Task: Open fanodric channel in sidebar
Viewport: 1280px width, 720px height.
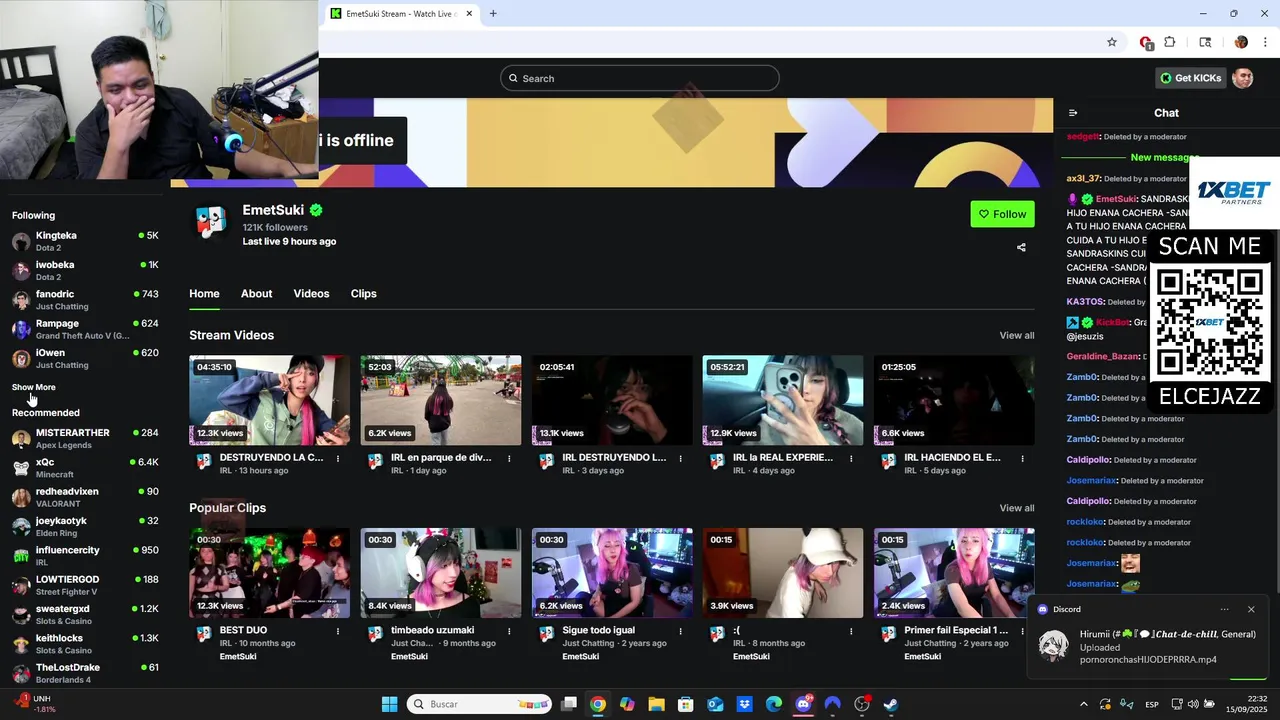Action: [x=85, y=300]
